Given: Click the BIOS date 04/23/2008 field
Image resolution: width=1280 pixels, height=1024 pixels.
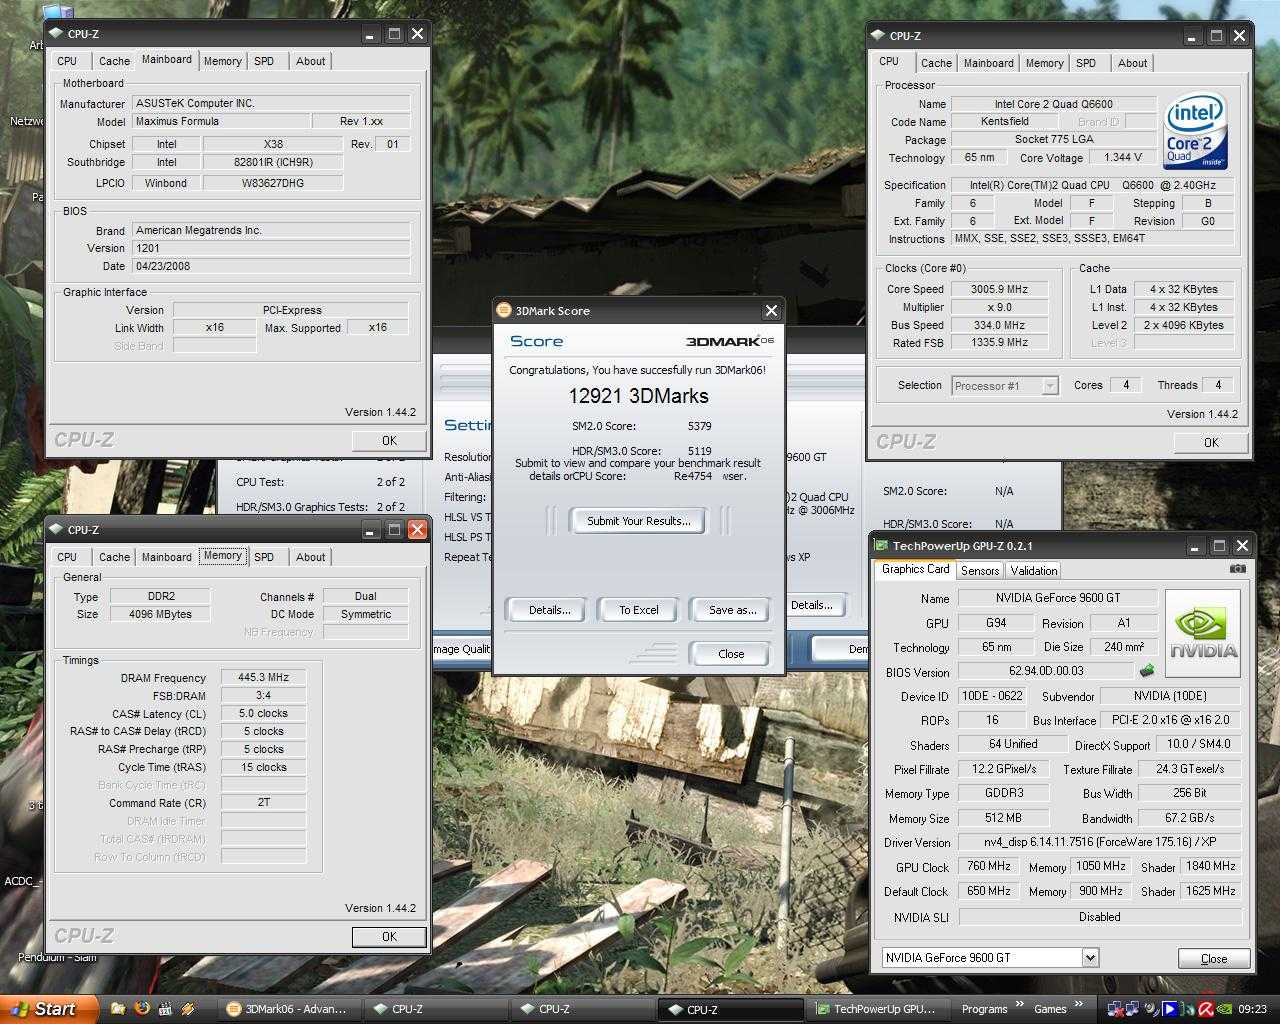Looking at the screenshot, I should coord(271,267).
